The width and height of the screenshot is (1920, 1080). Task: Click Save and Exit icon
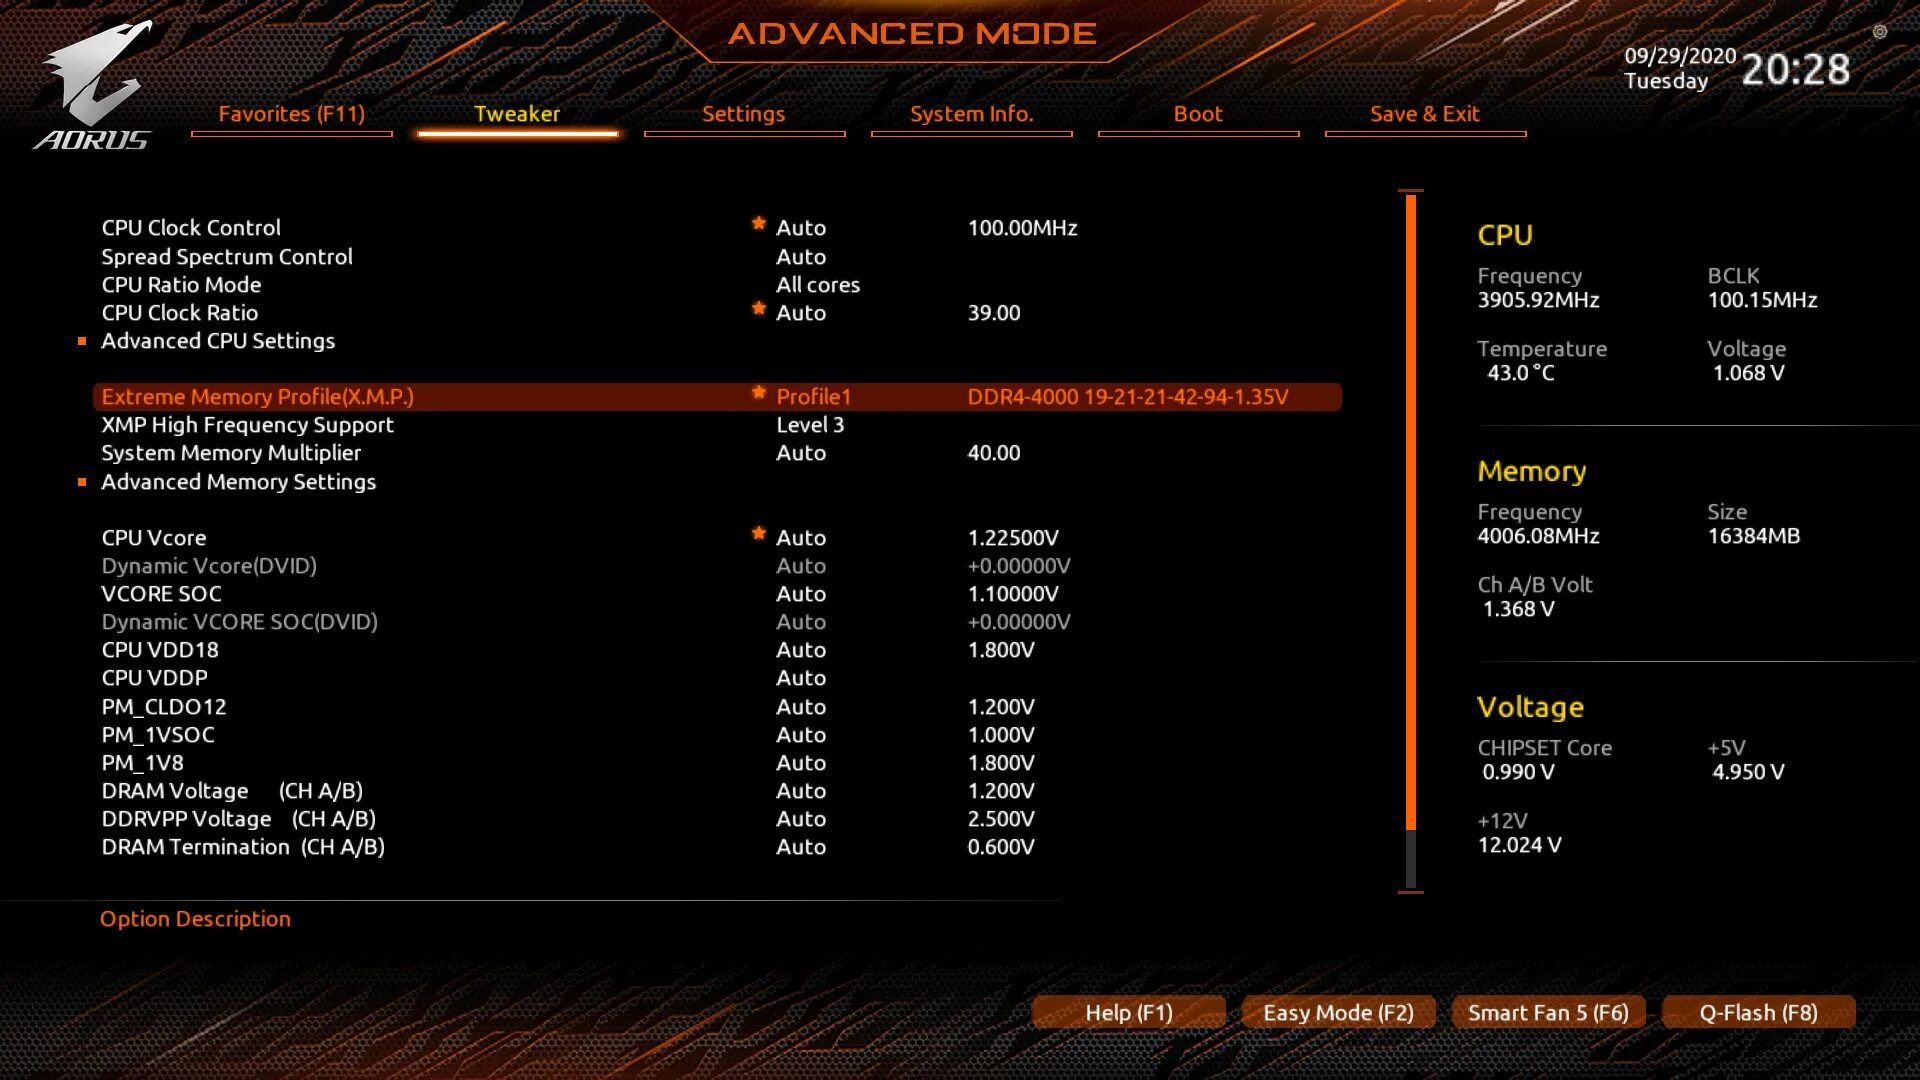pos(1423,113)
